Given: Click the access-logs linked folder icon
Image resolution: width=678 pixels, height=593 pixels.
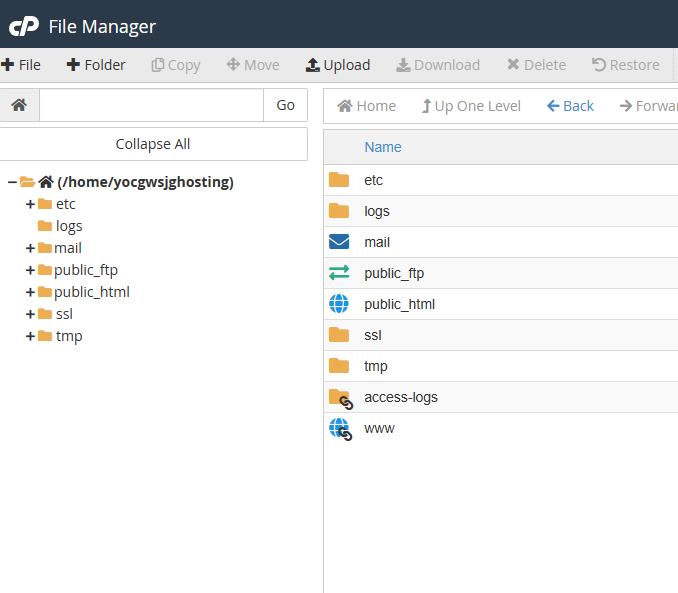Looking at the screenshot, I should (340, 398).
